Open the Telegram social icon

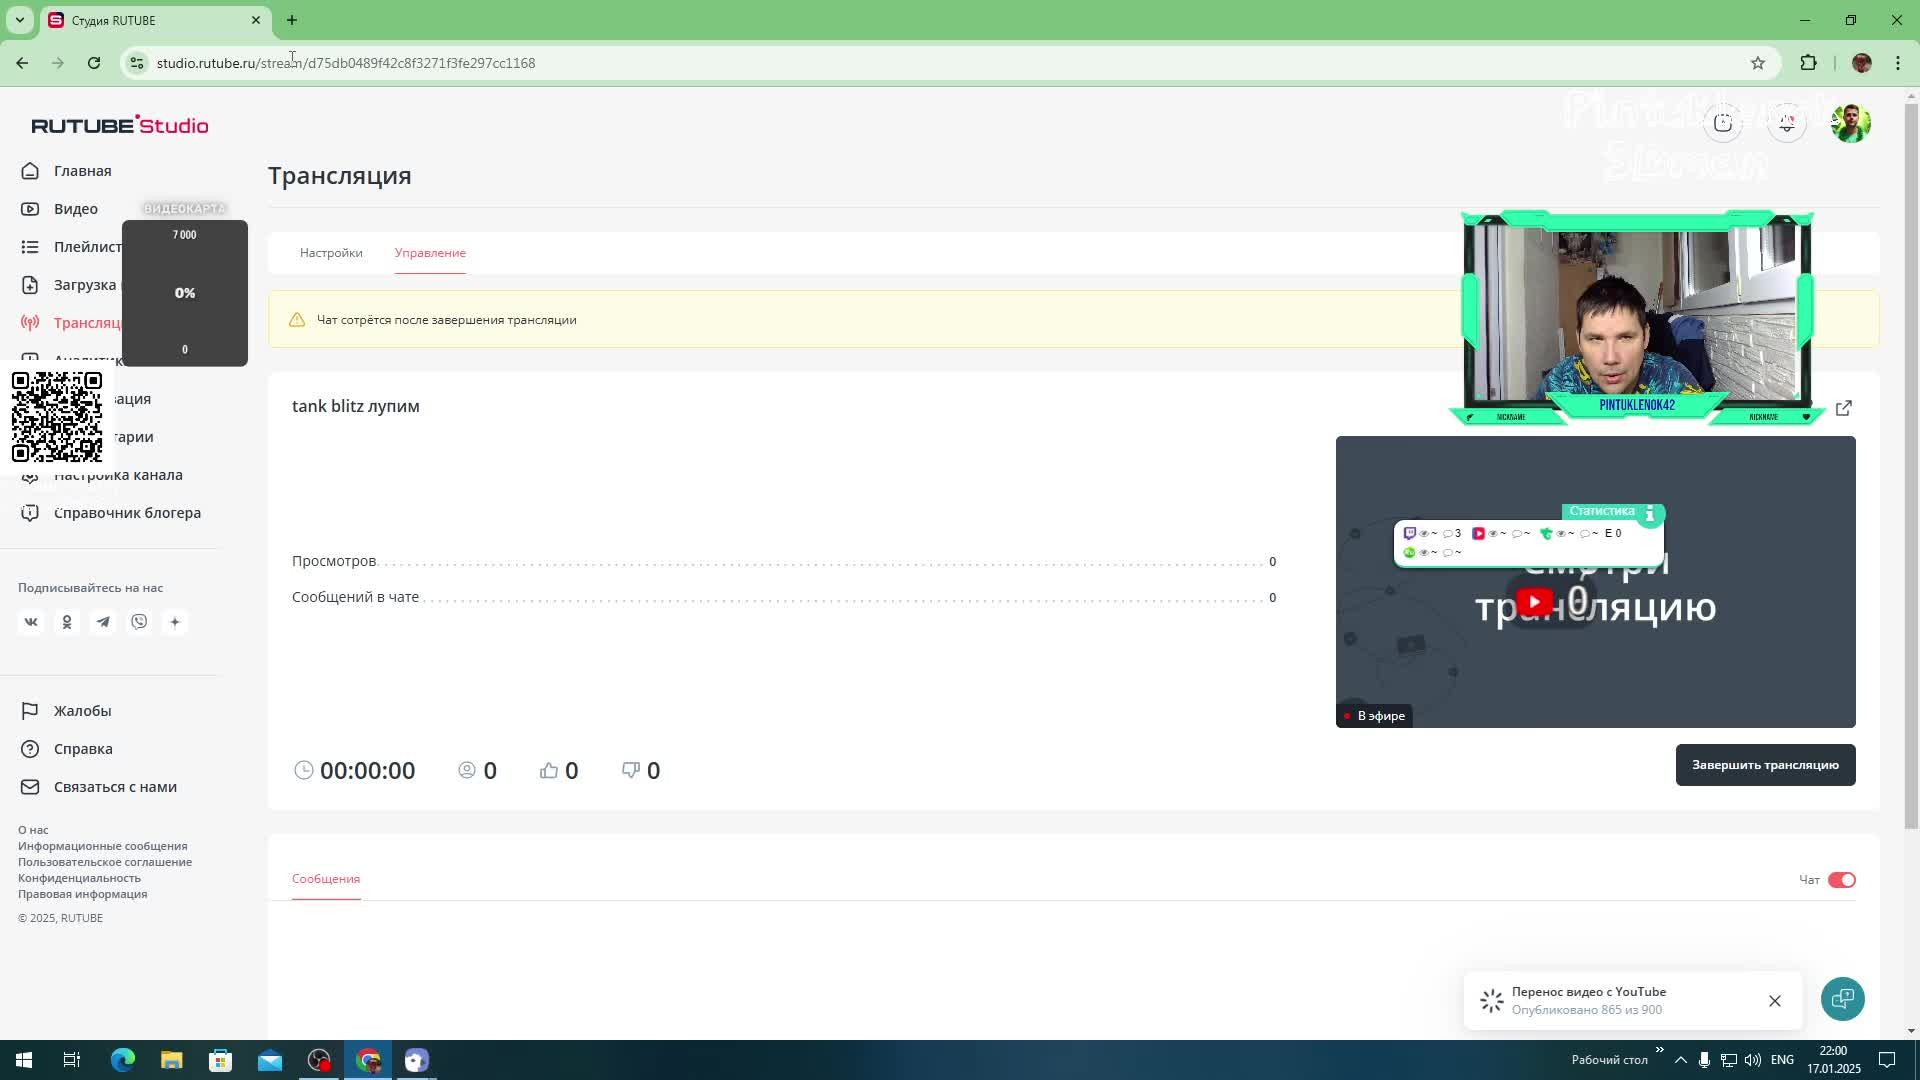(103, 622)
